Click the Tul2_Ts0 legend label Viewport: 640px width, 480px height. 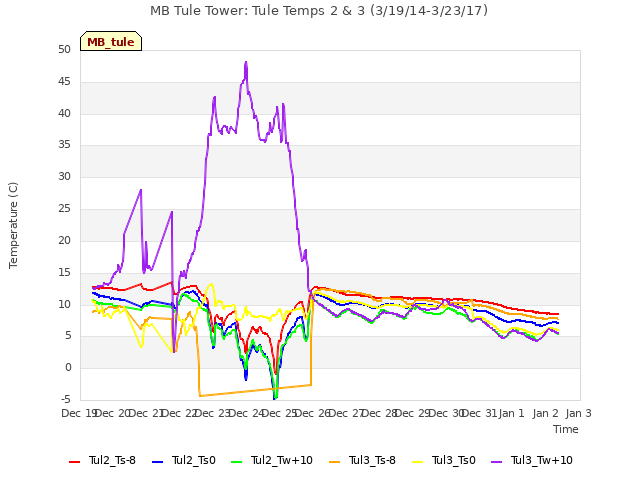(193, 460)
